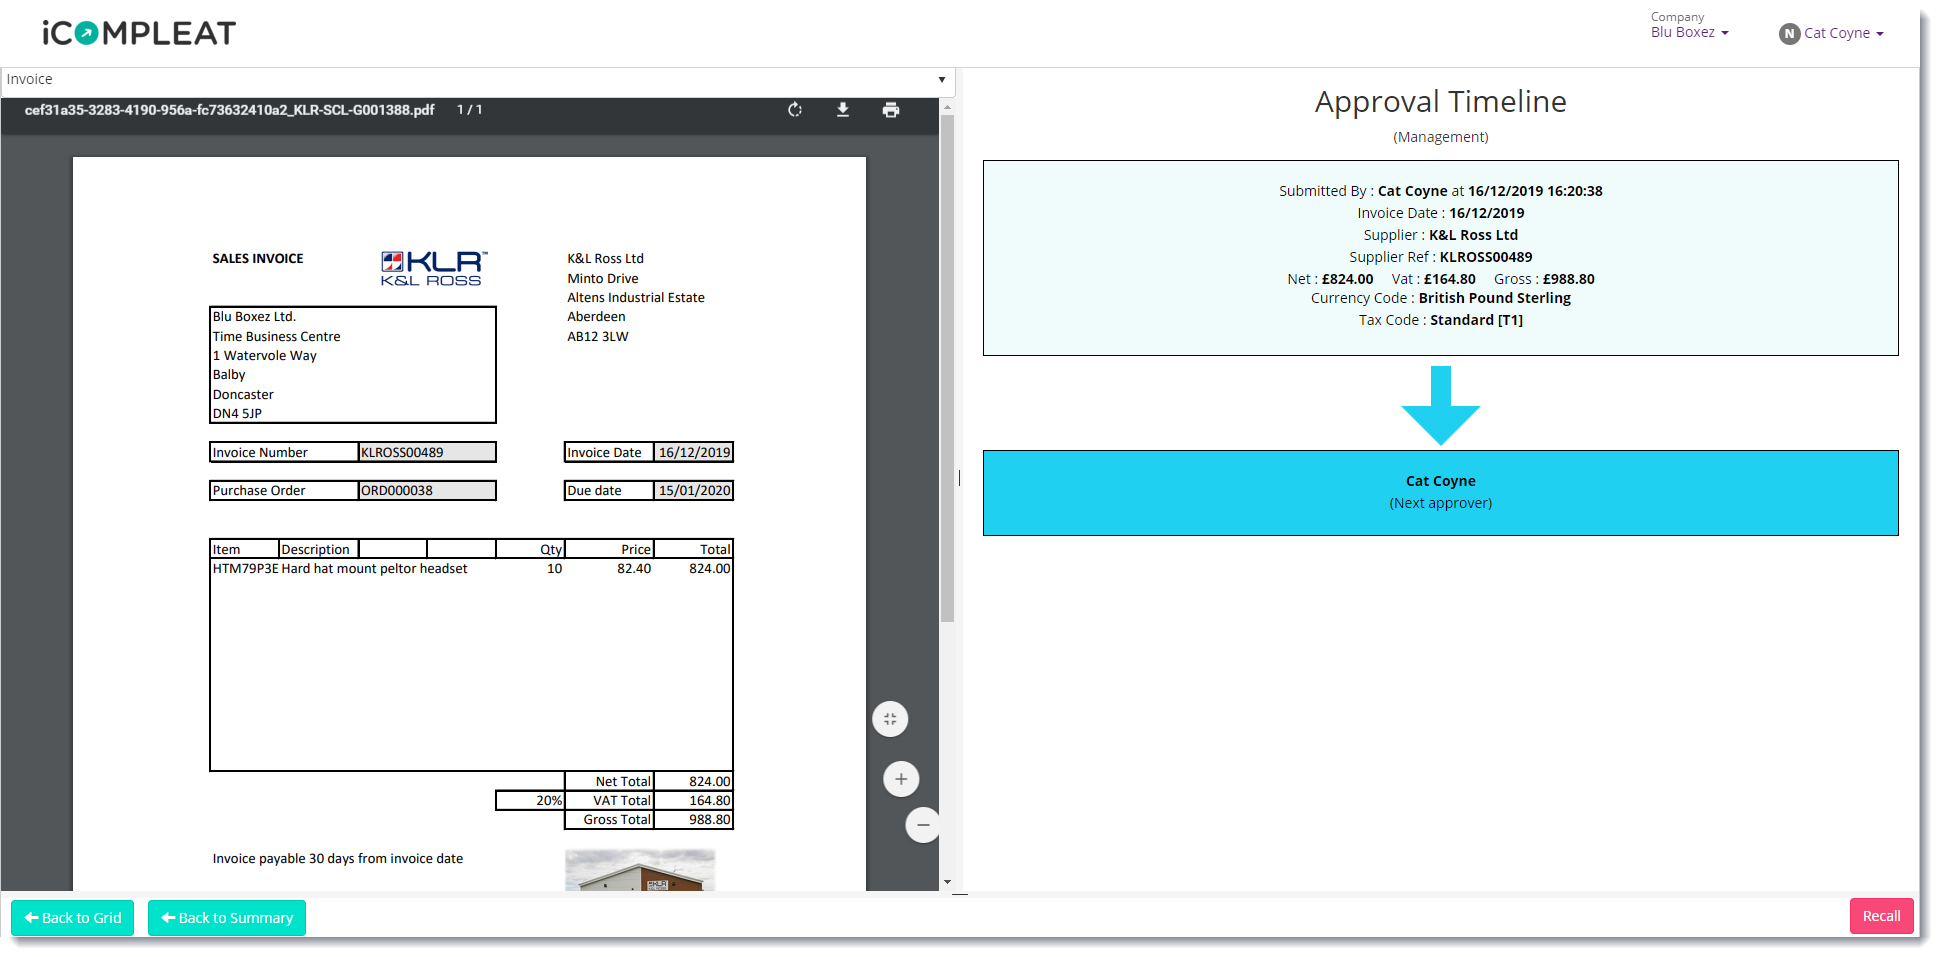1940x957 pixels.
Task: Click the Blu Boxez Ltd. address line
Action: pyautogui.click(x=254, y=317)
